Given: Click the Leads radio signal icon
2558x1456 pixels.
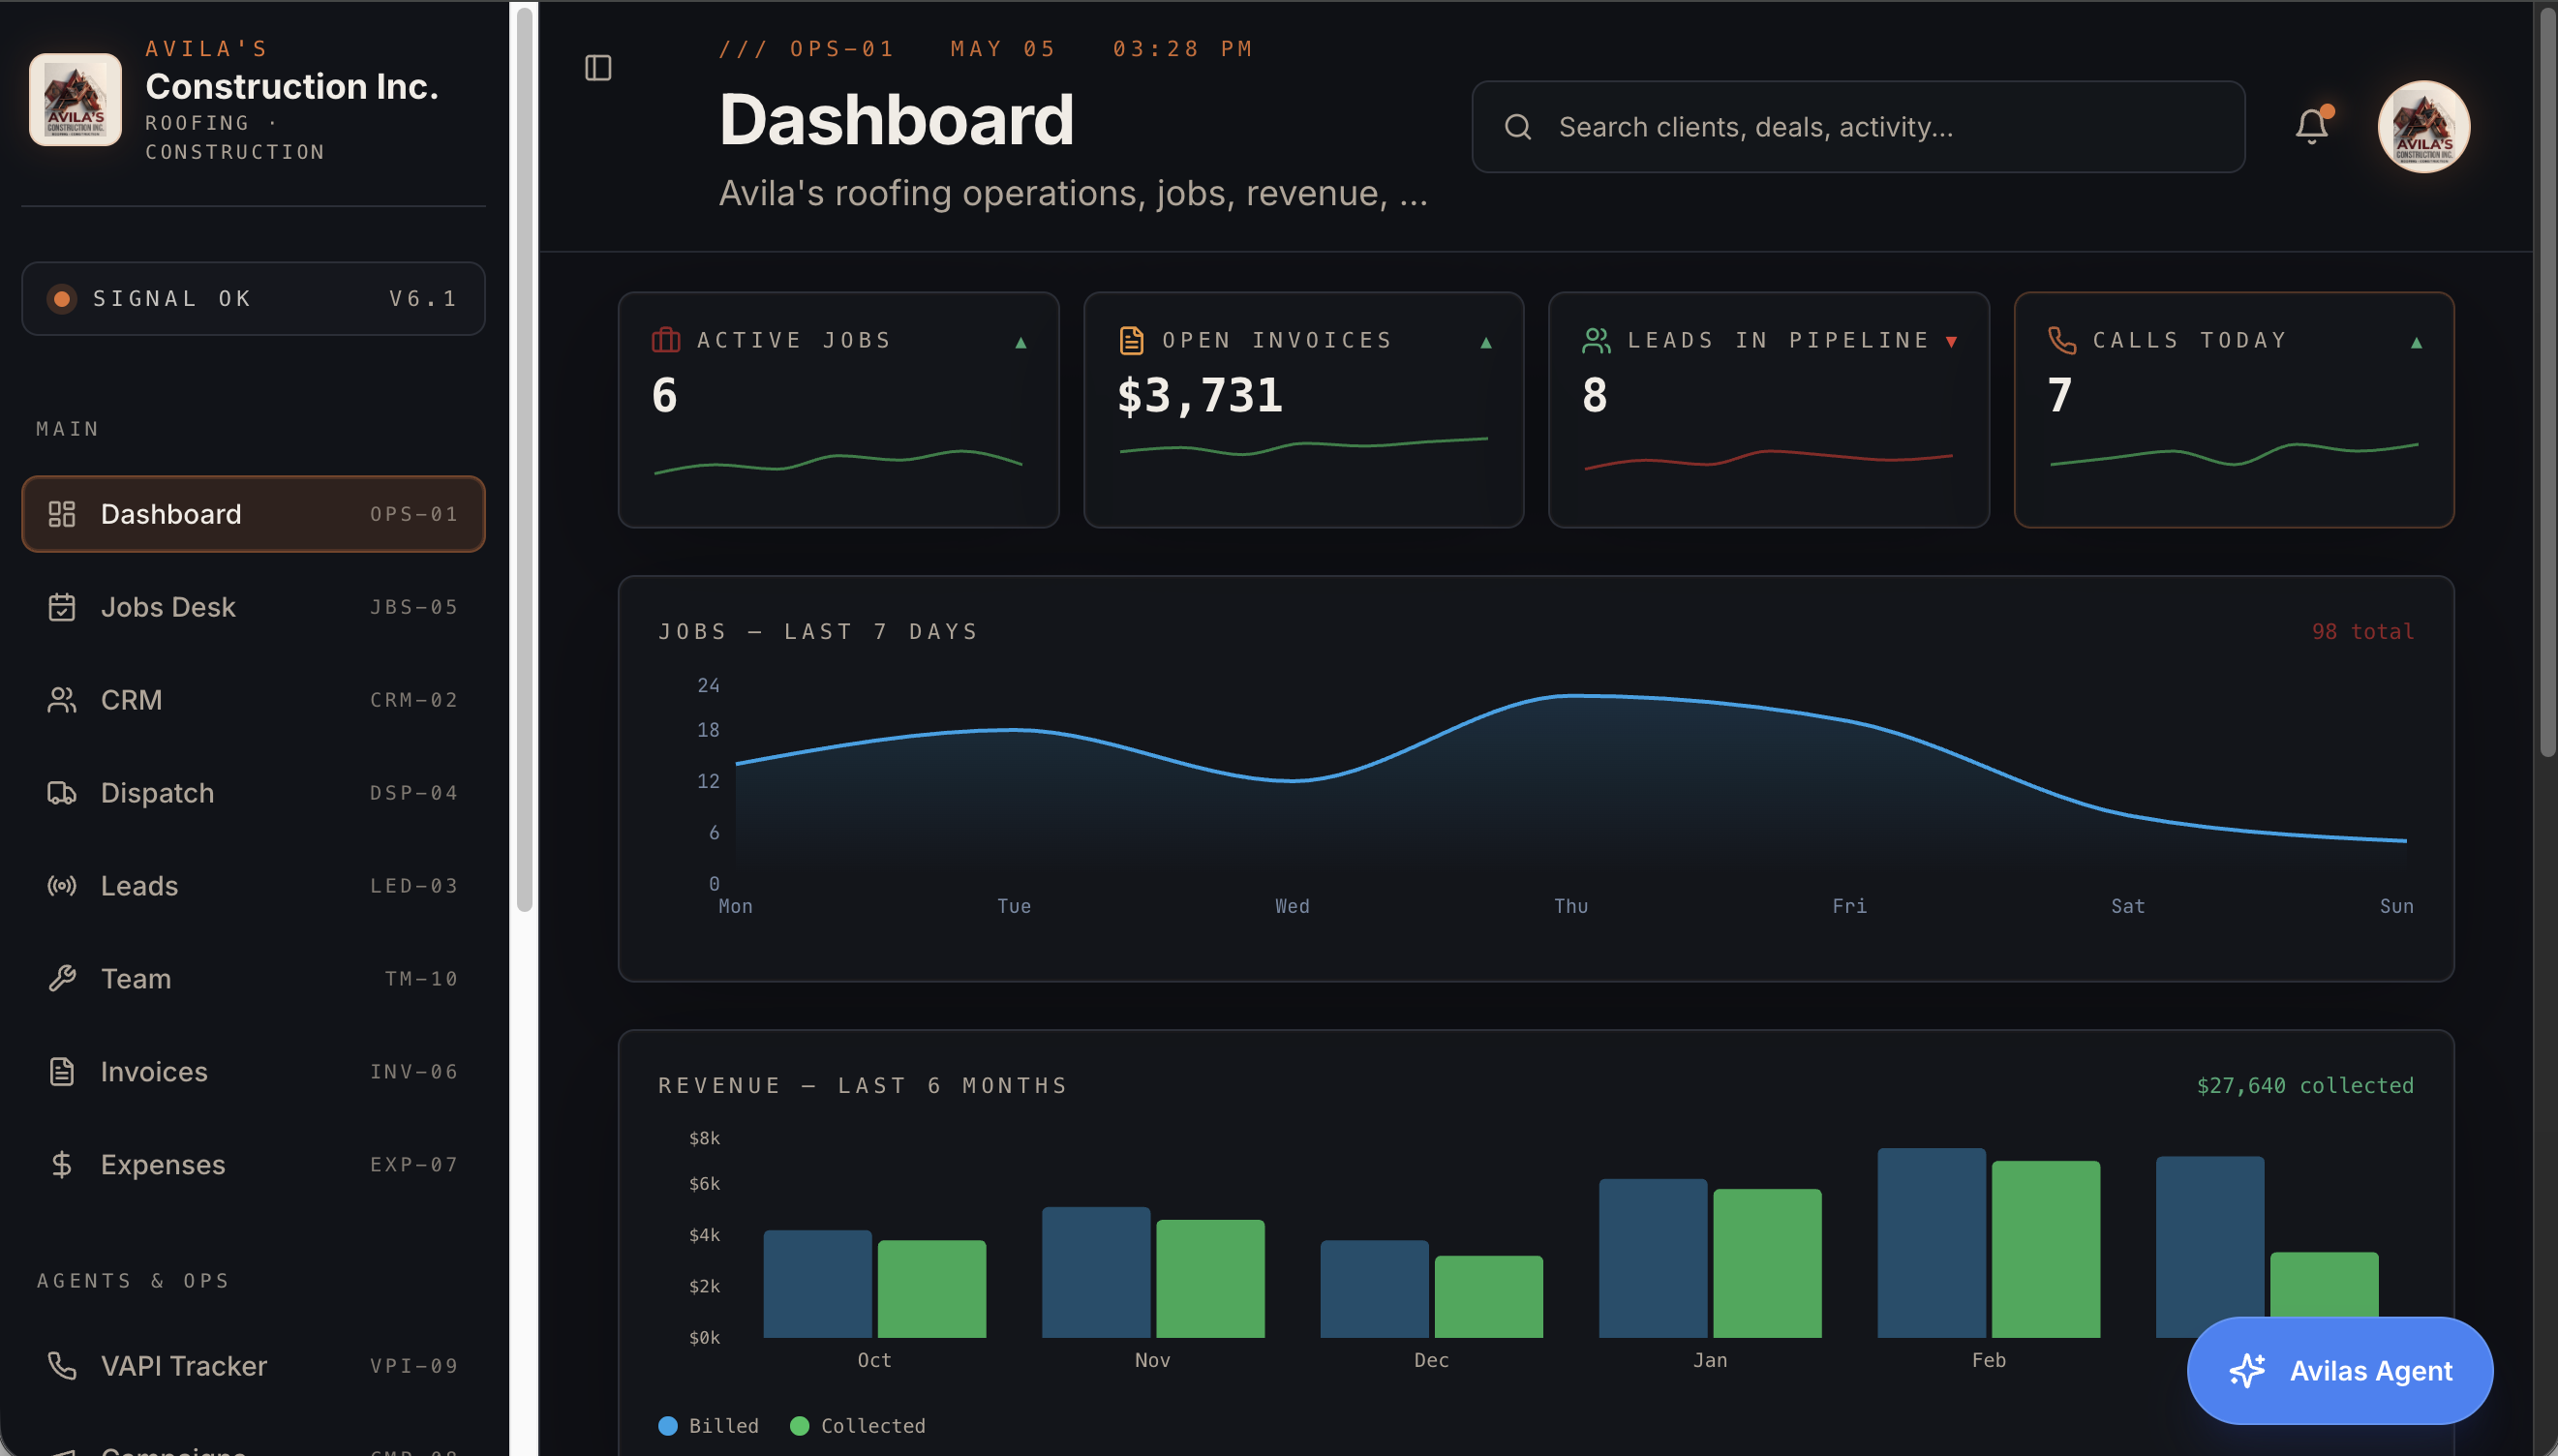Looking at the screenshot, I should (62, 886).
